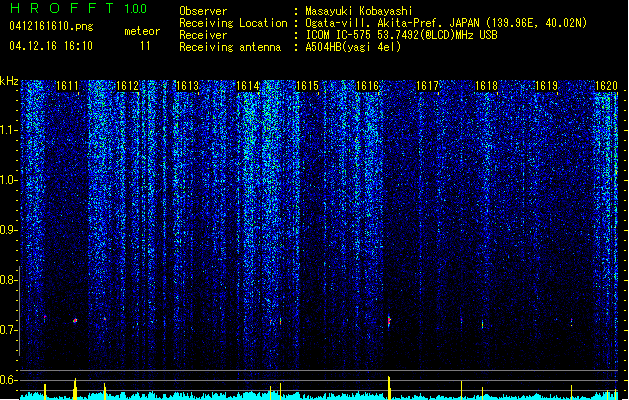Click the meteor echo just after 1619
Viewport: 629px width, 400px height.
pos(572,321)
